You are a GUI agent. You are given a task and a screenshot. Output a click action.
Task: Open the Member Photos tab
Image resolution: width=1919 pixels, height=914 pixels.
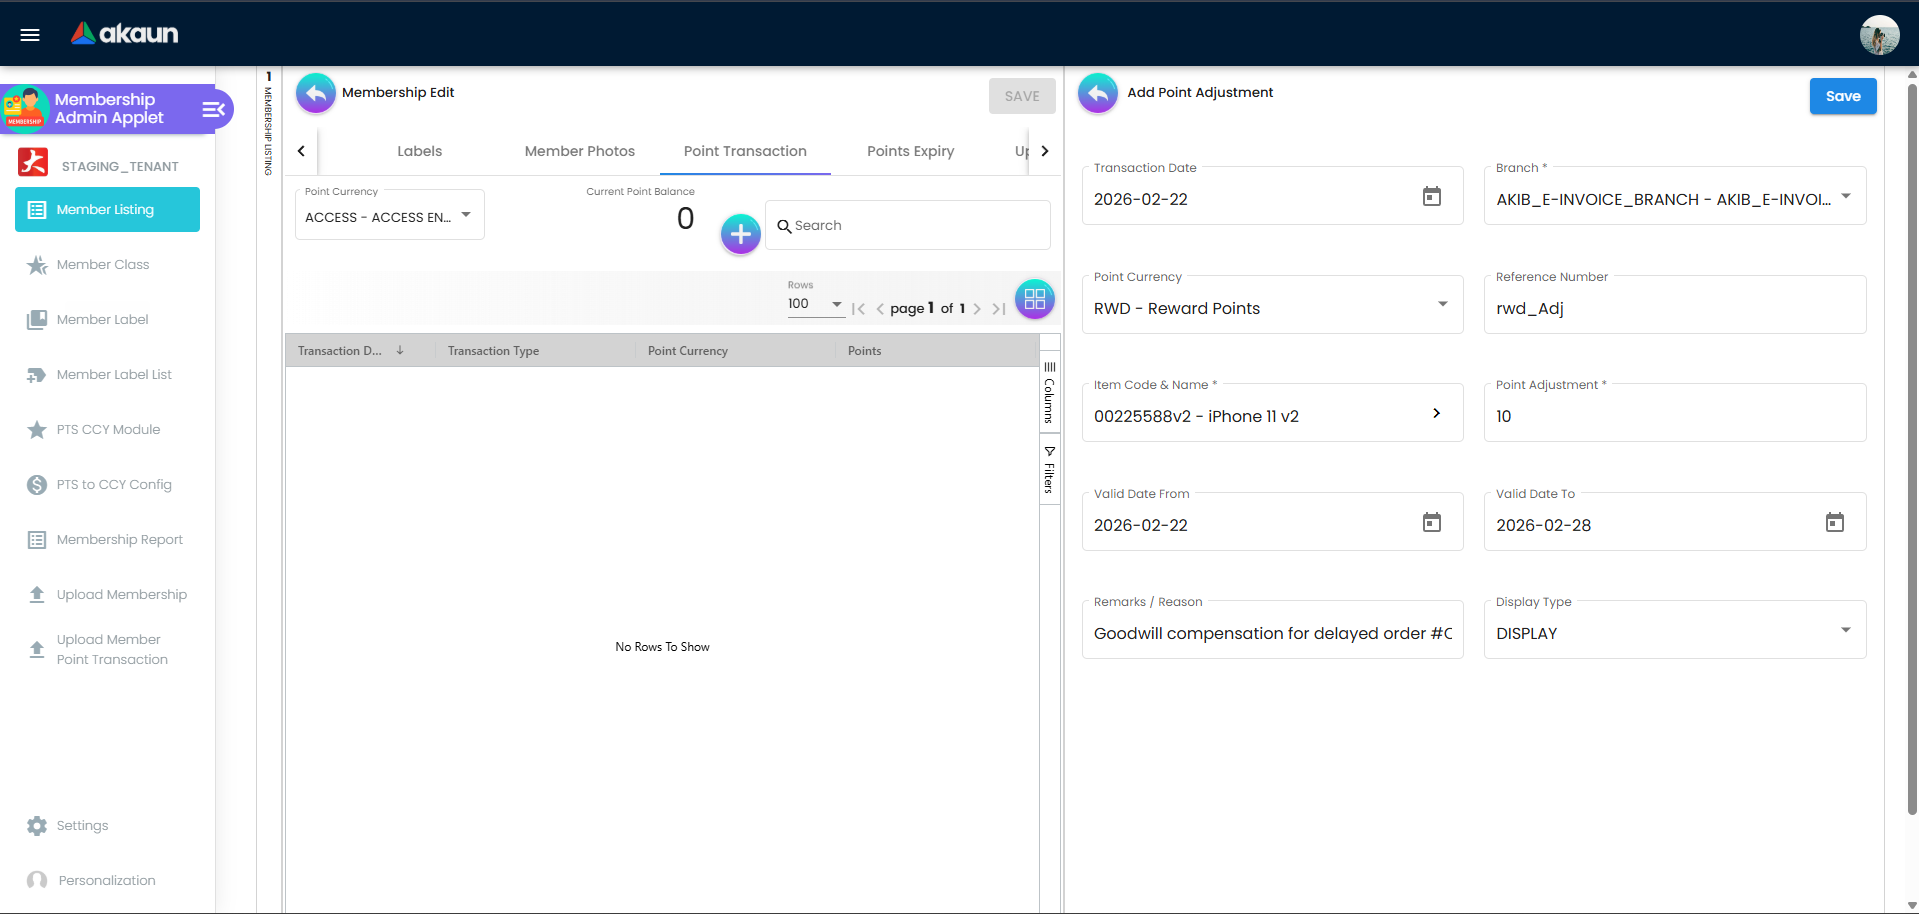[579, 151]
